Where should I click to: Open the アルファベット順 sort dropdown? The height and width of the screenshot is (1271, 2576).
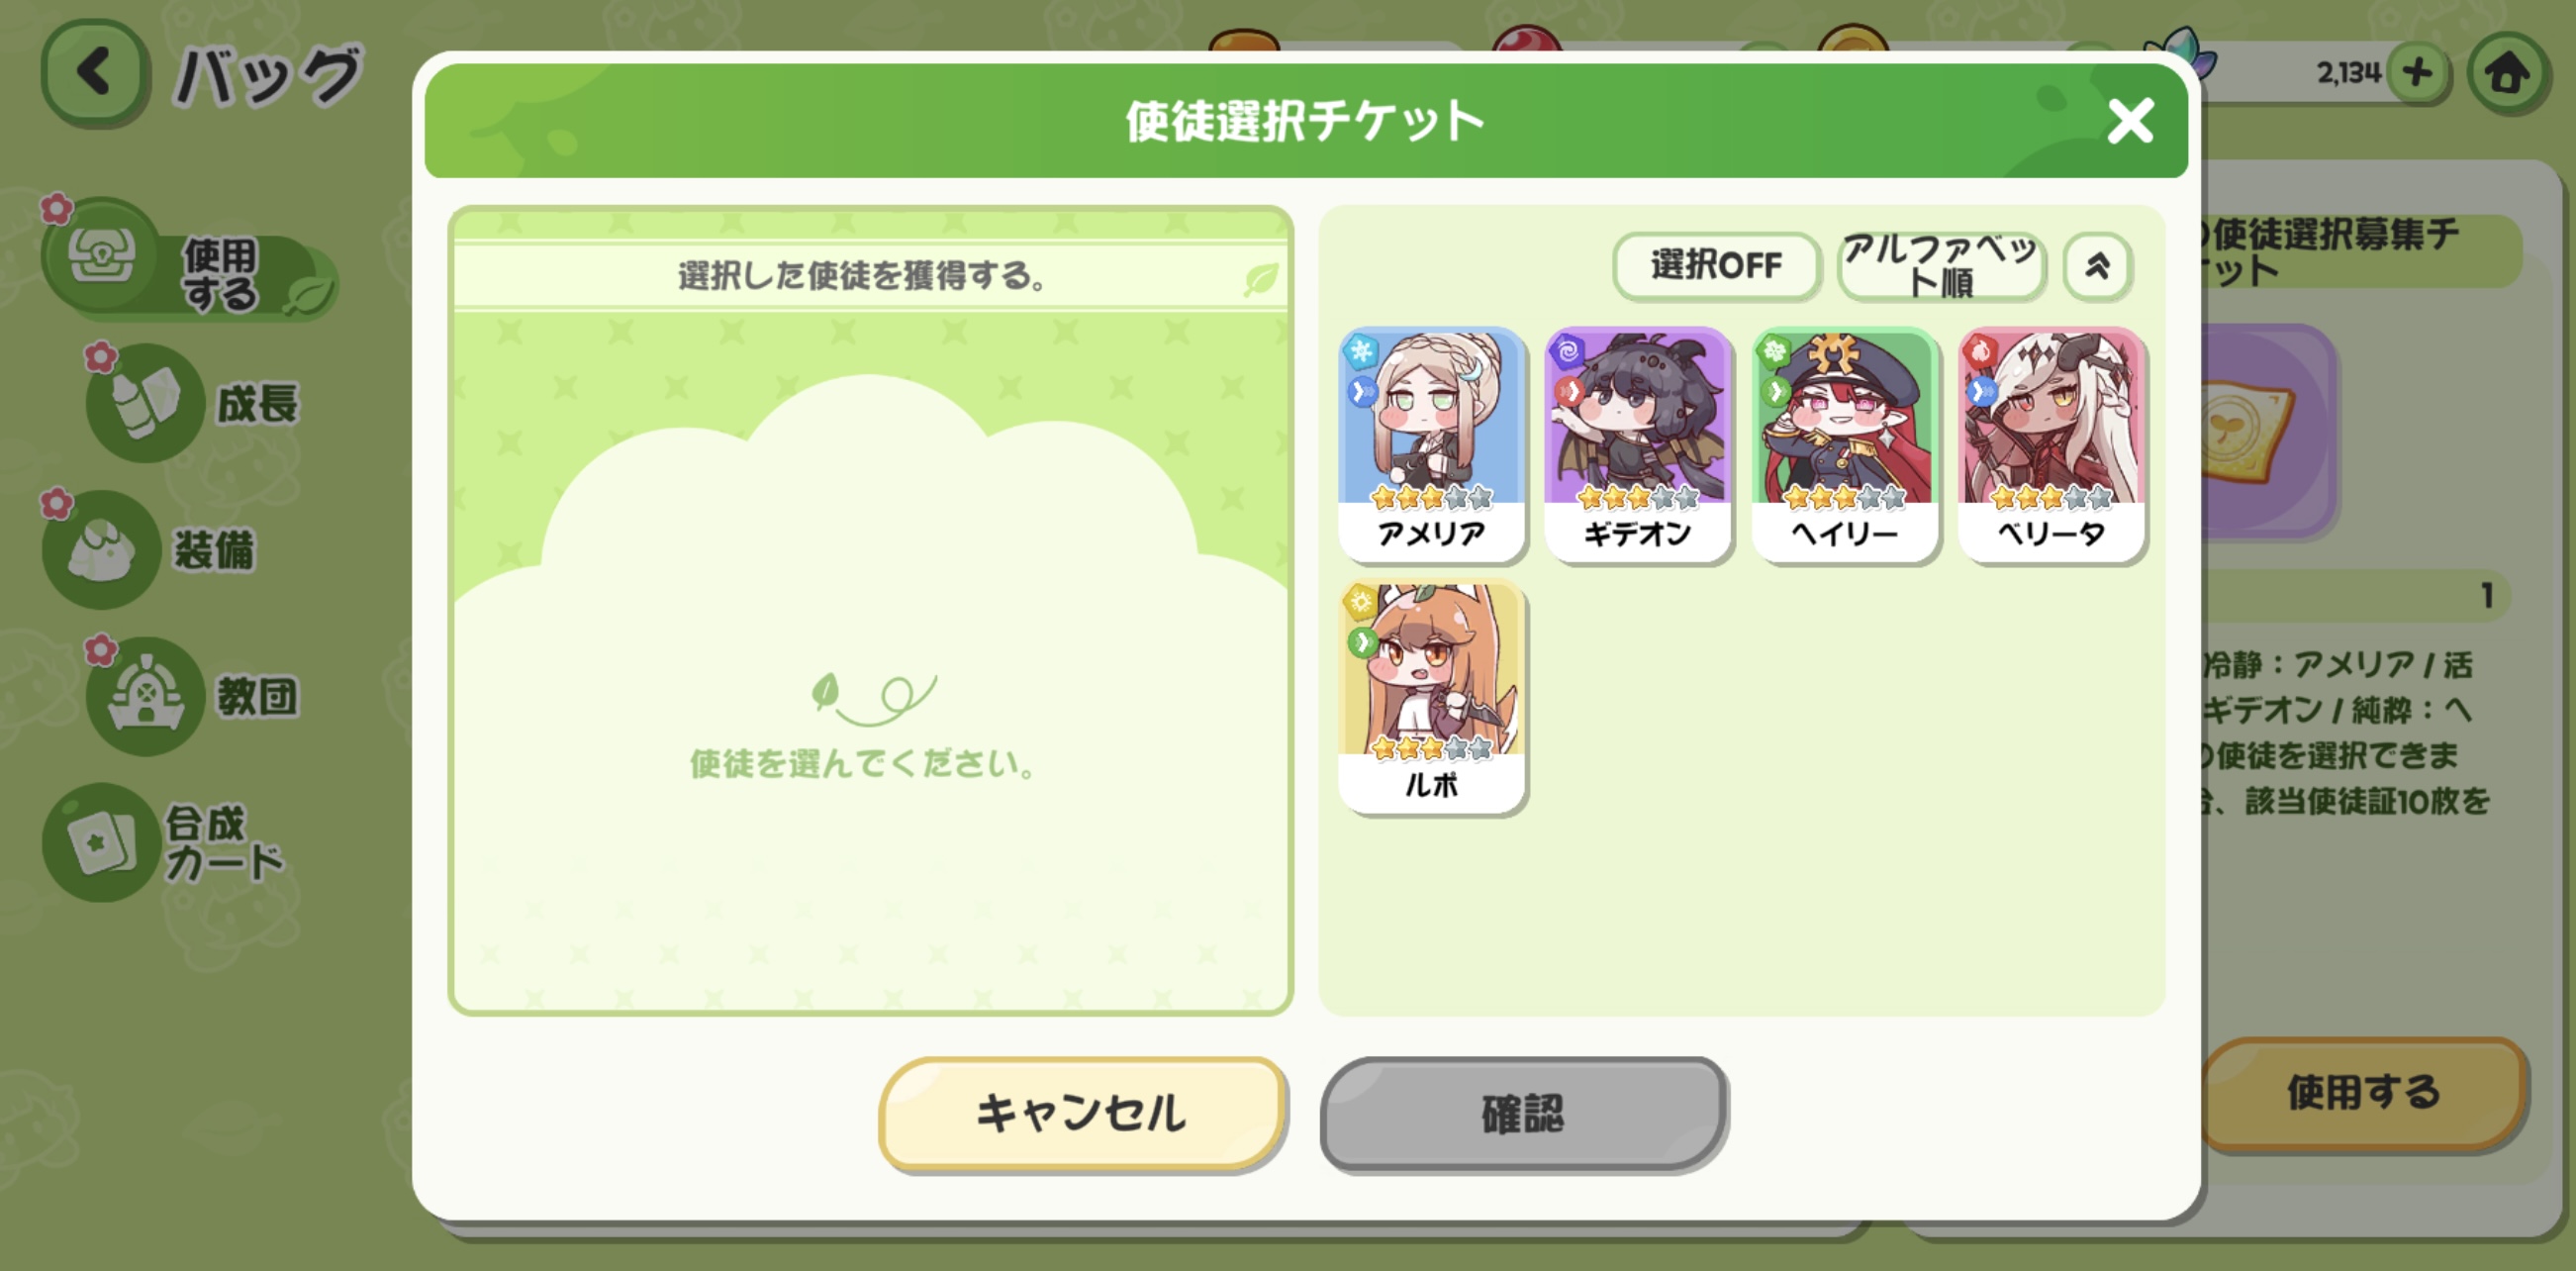(1940, 266)
